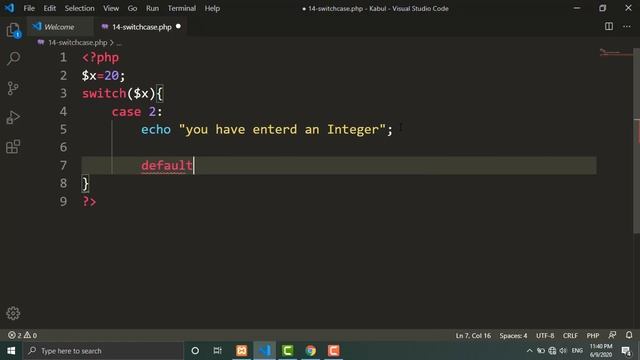
Task: Click the ENG input language indicator
Action: coord(577,351)
